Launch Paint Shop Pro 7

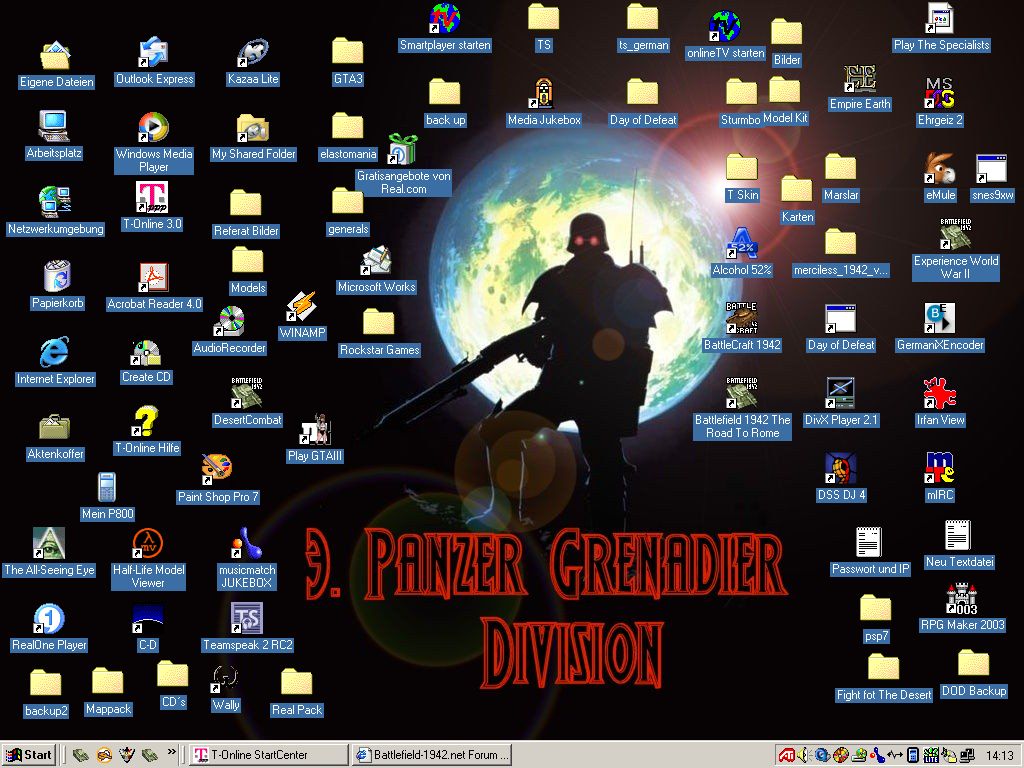[x=217, y=470]
